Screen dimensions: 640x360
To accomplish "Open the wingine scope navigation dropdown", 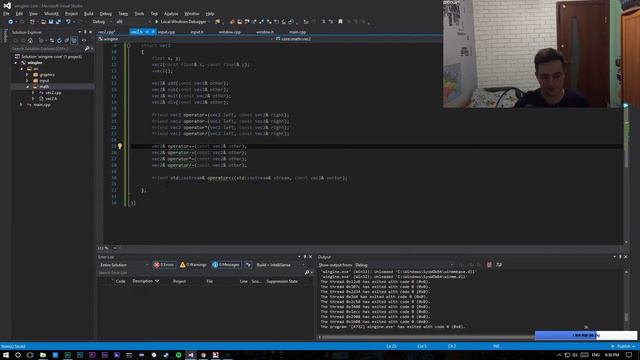I will (x=186, y=39).
